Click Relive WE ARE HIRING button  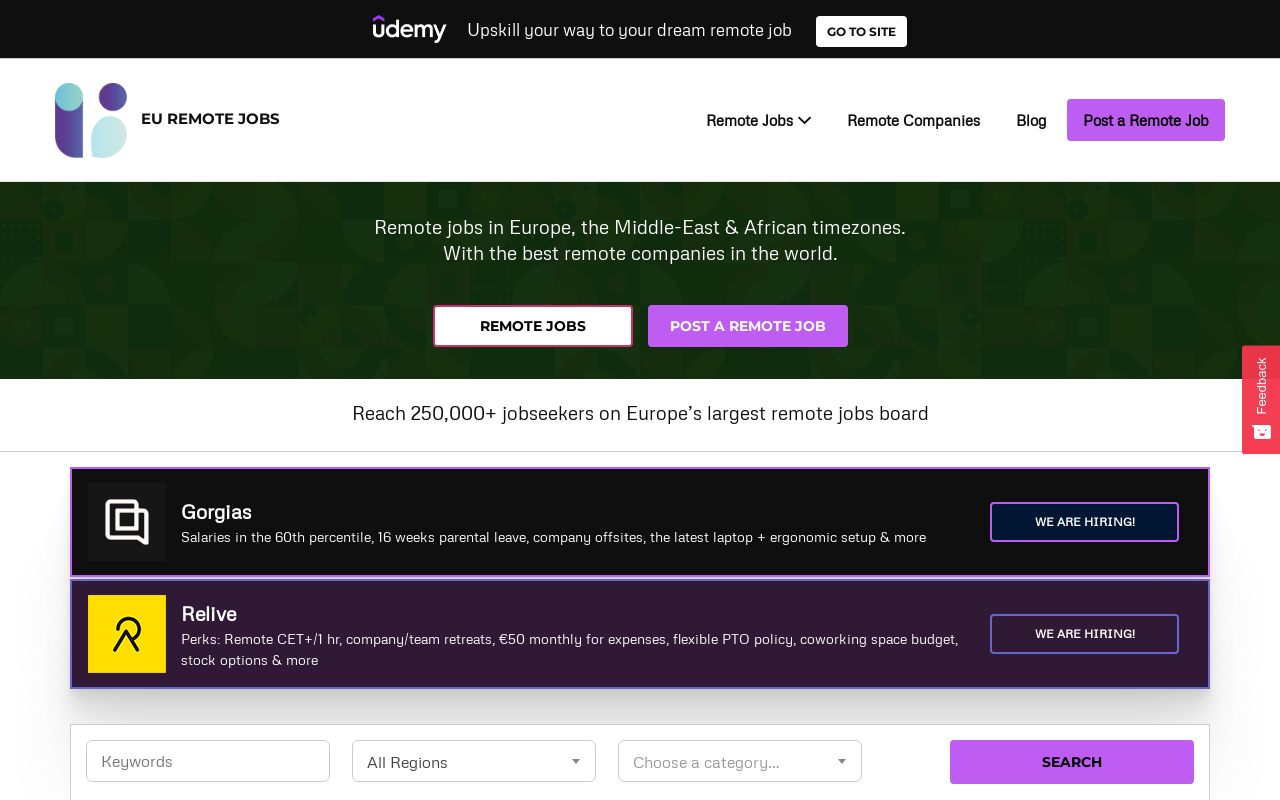pyautogui.click(x=1084, y=634)
